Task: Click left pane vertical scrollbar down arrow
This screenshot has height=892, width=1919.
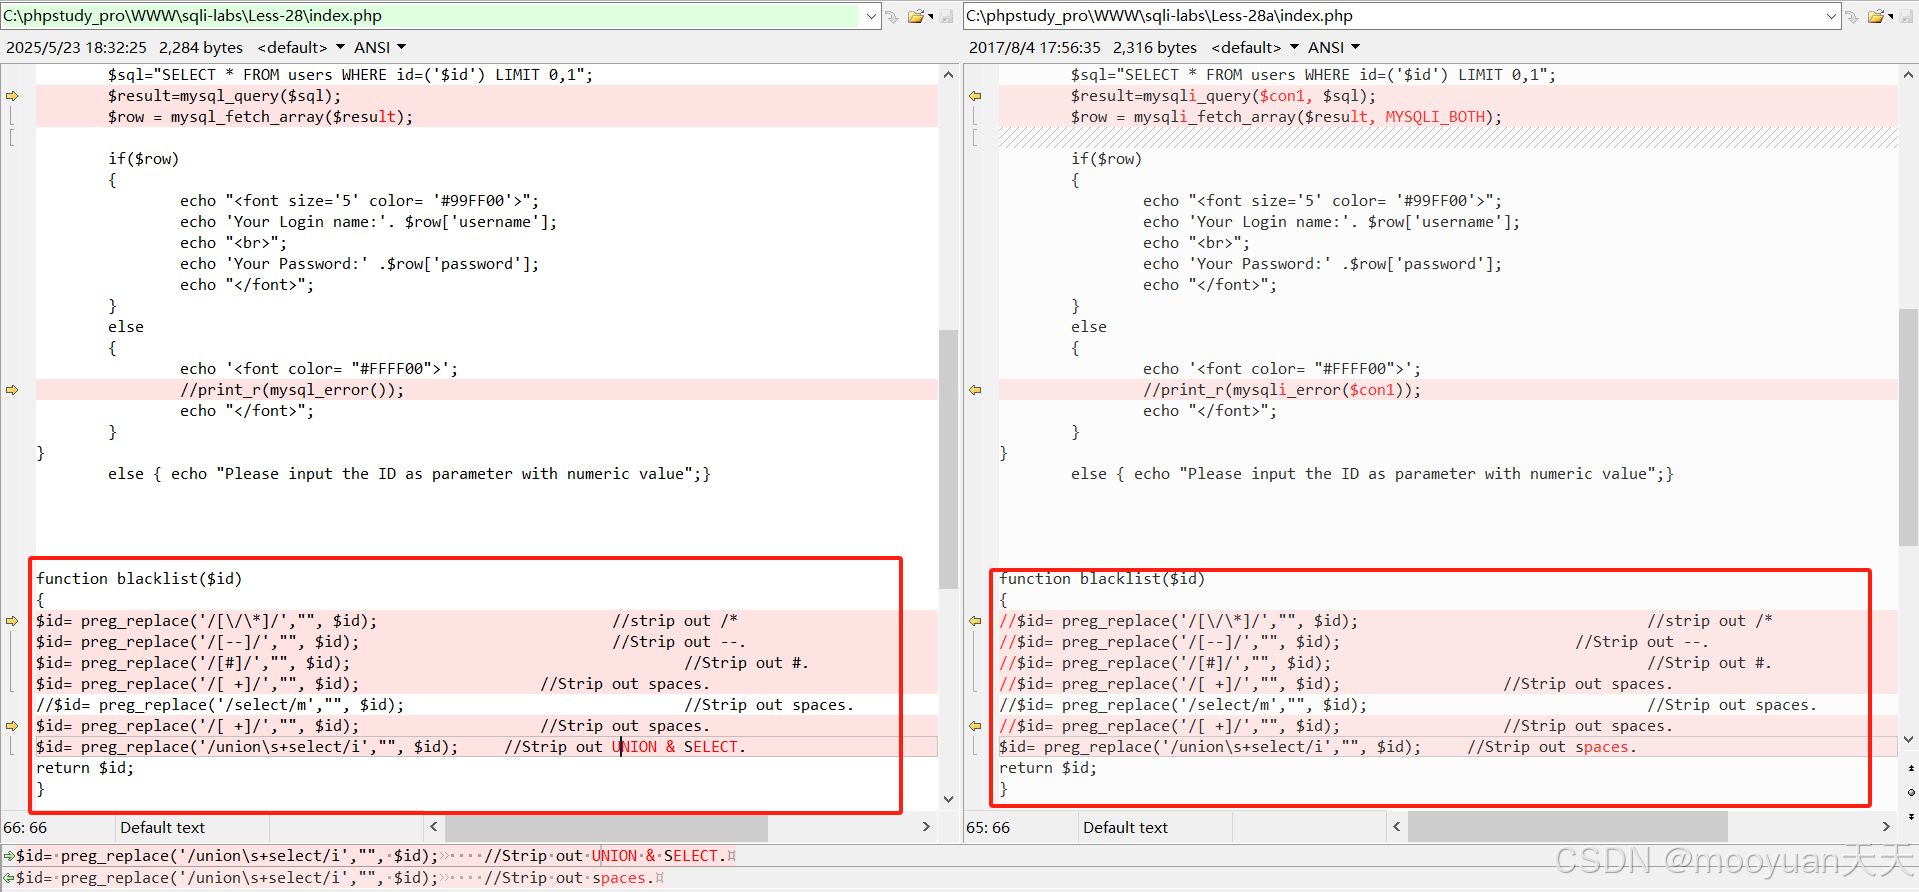Action: pyautogui.click(x=948, y=799)
